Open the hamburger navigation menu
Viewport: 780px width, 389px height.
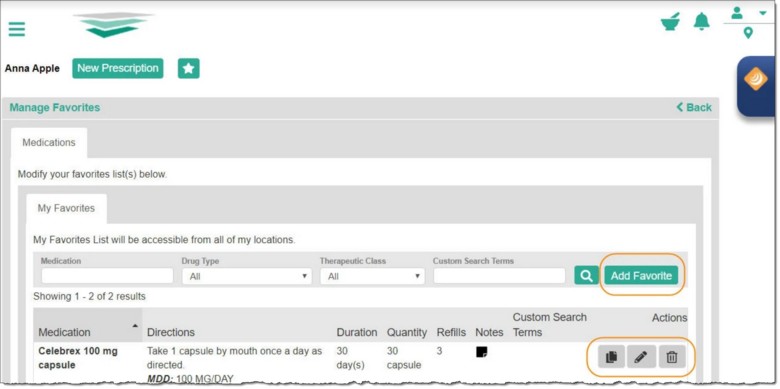tap(16, 29)
